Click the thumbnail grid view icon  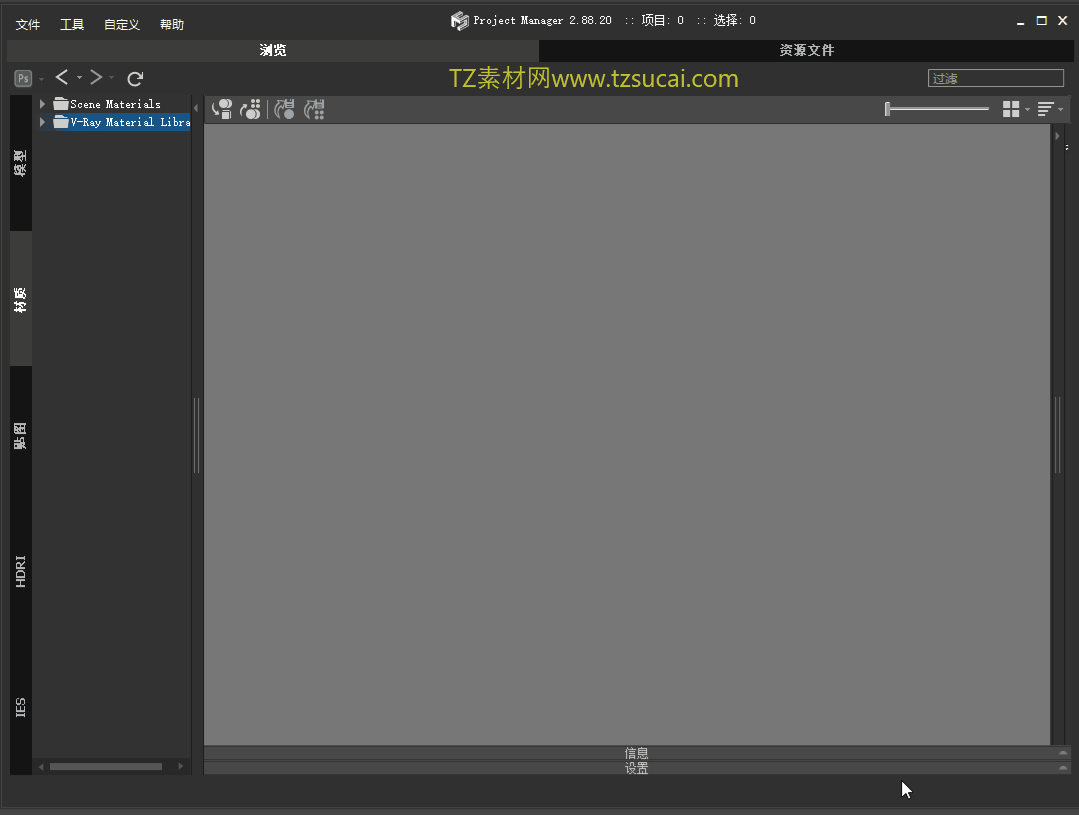(x=1011, y=109)
